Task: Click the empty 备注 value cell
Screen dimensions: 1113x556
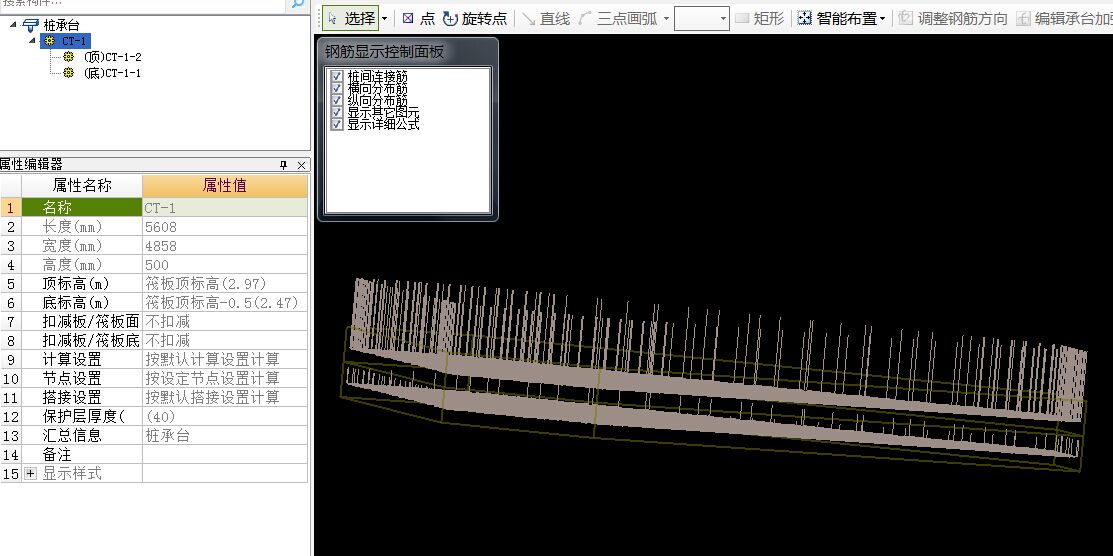Action: coord(225,454)
